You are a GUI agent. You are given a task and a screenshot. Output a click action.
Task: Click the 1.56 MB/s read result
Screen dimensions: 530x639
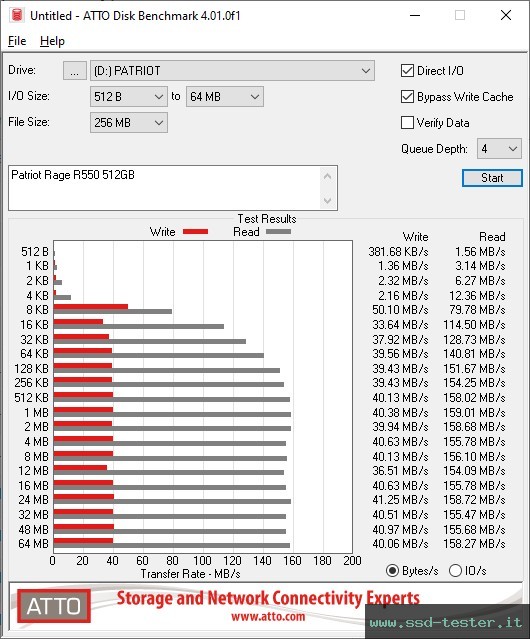(480, 252)
